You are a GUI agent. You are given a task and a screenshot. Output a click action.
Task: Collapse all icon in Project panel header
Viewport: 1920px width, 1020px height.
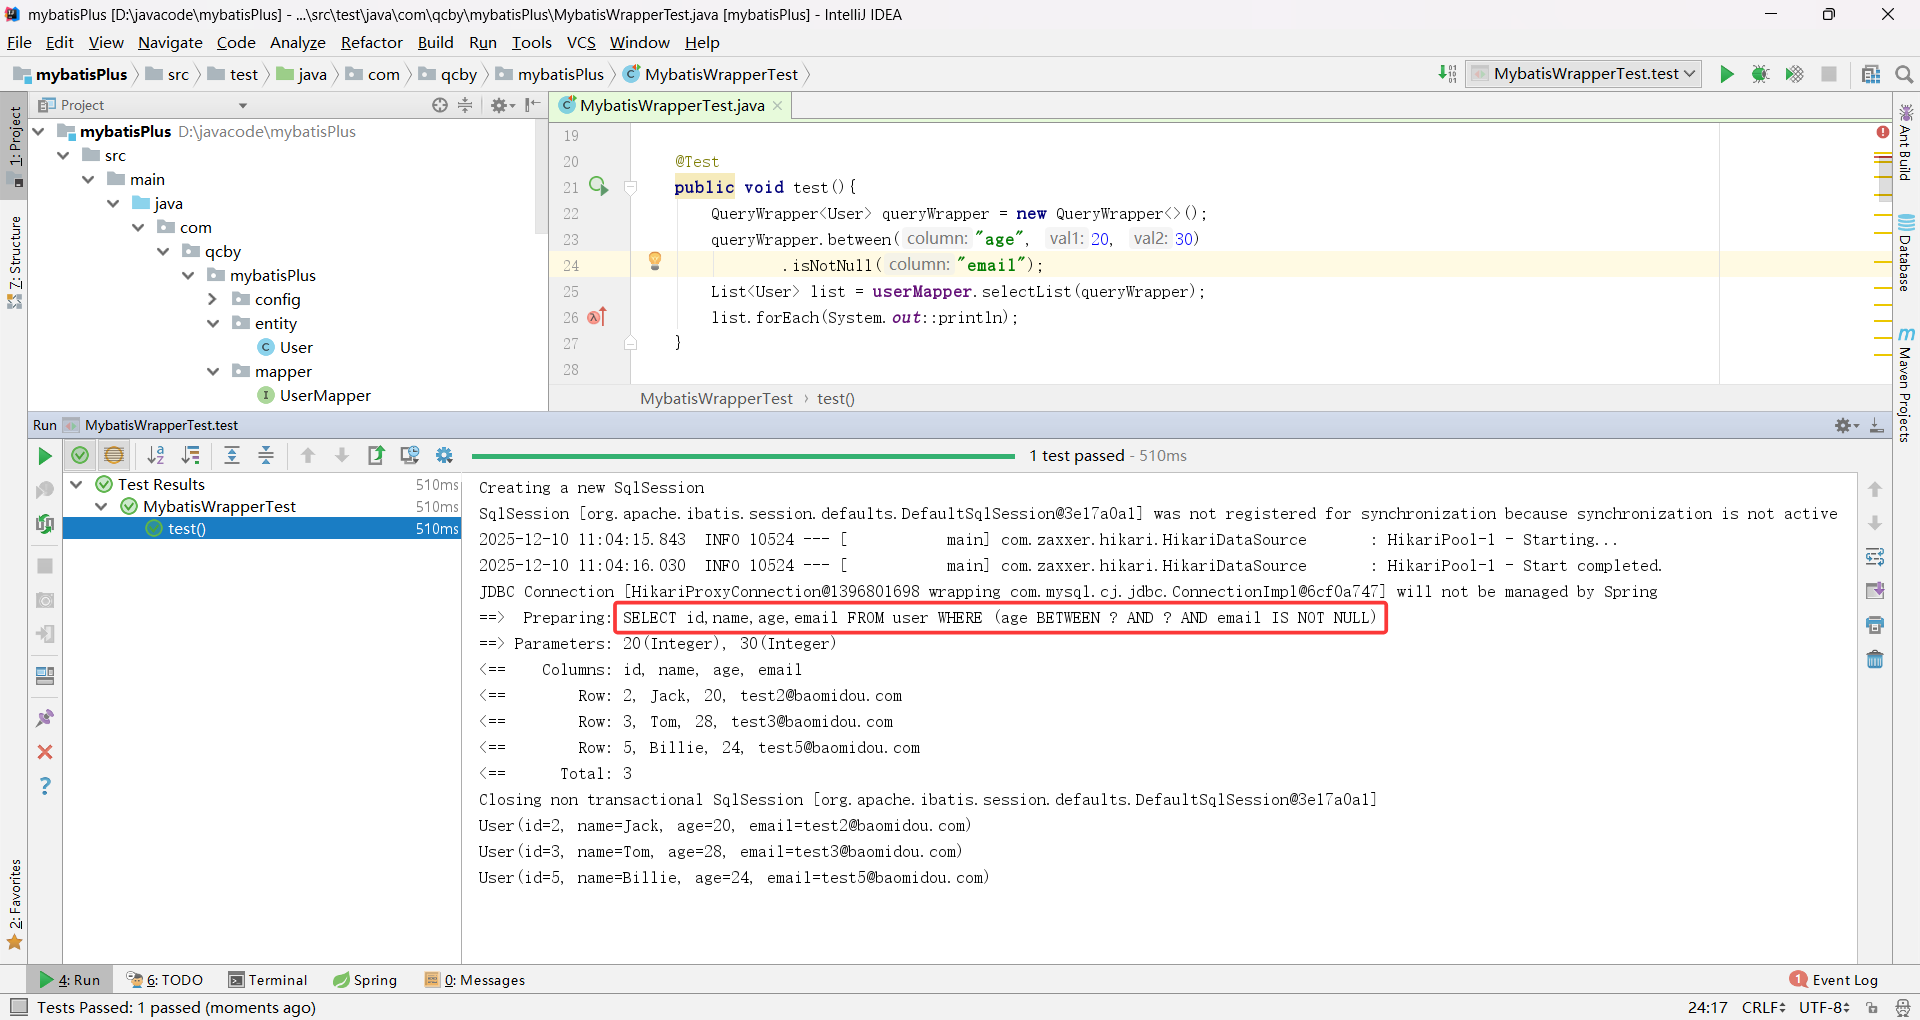click(x=465, y=105)
